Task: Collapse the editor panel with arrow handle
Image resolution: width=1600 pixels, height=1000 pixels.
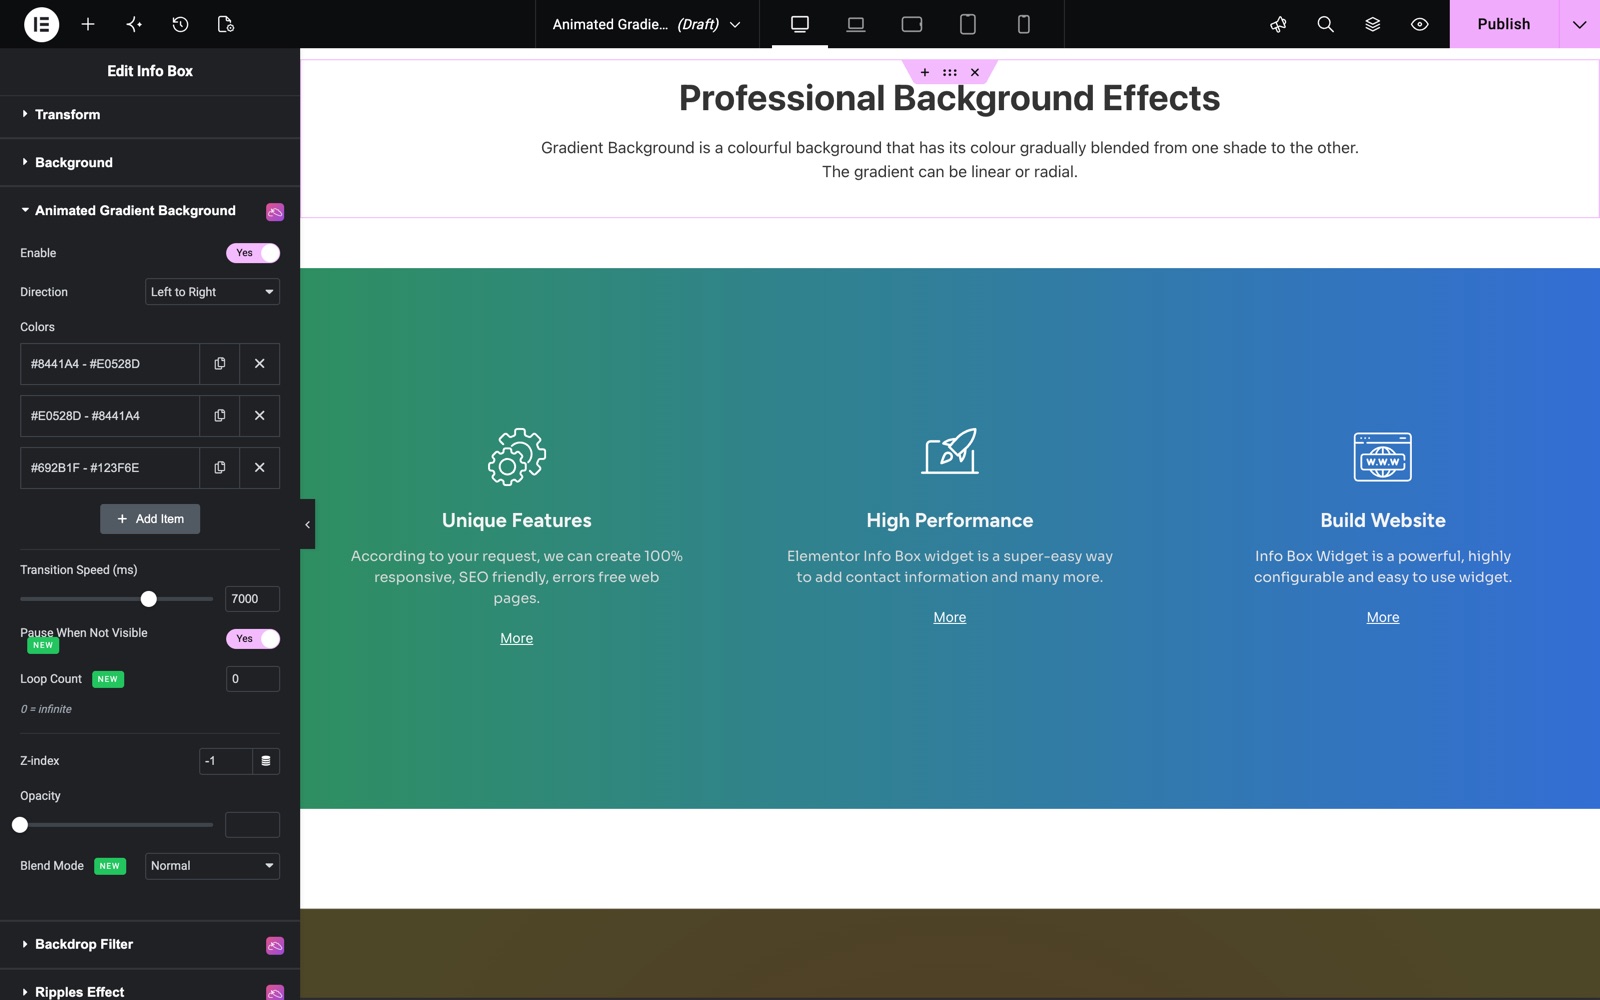Action: [x=307, y=524]
